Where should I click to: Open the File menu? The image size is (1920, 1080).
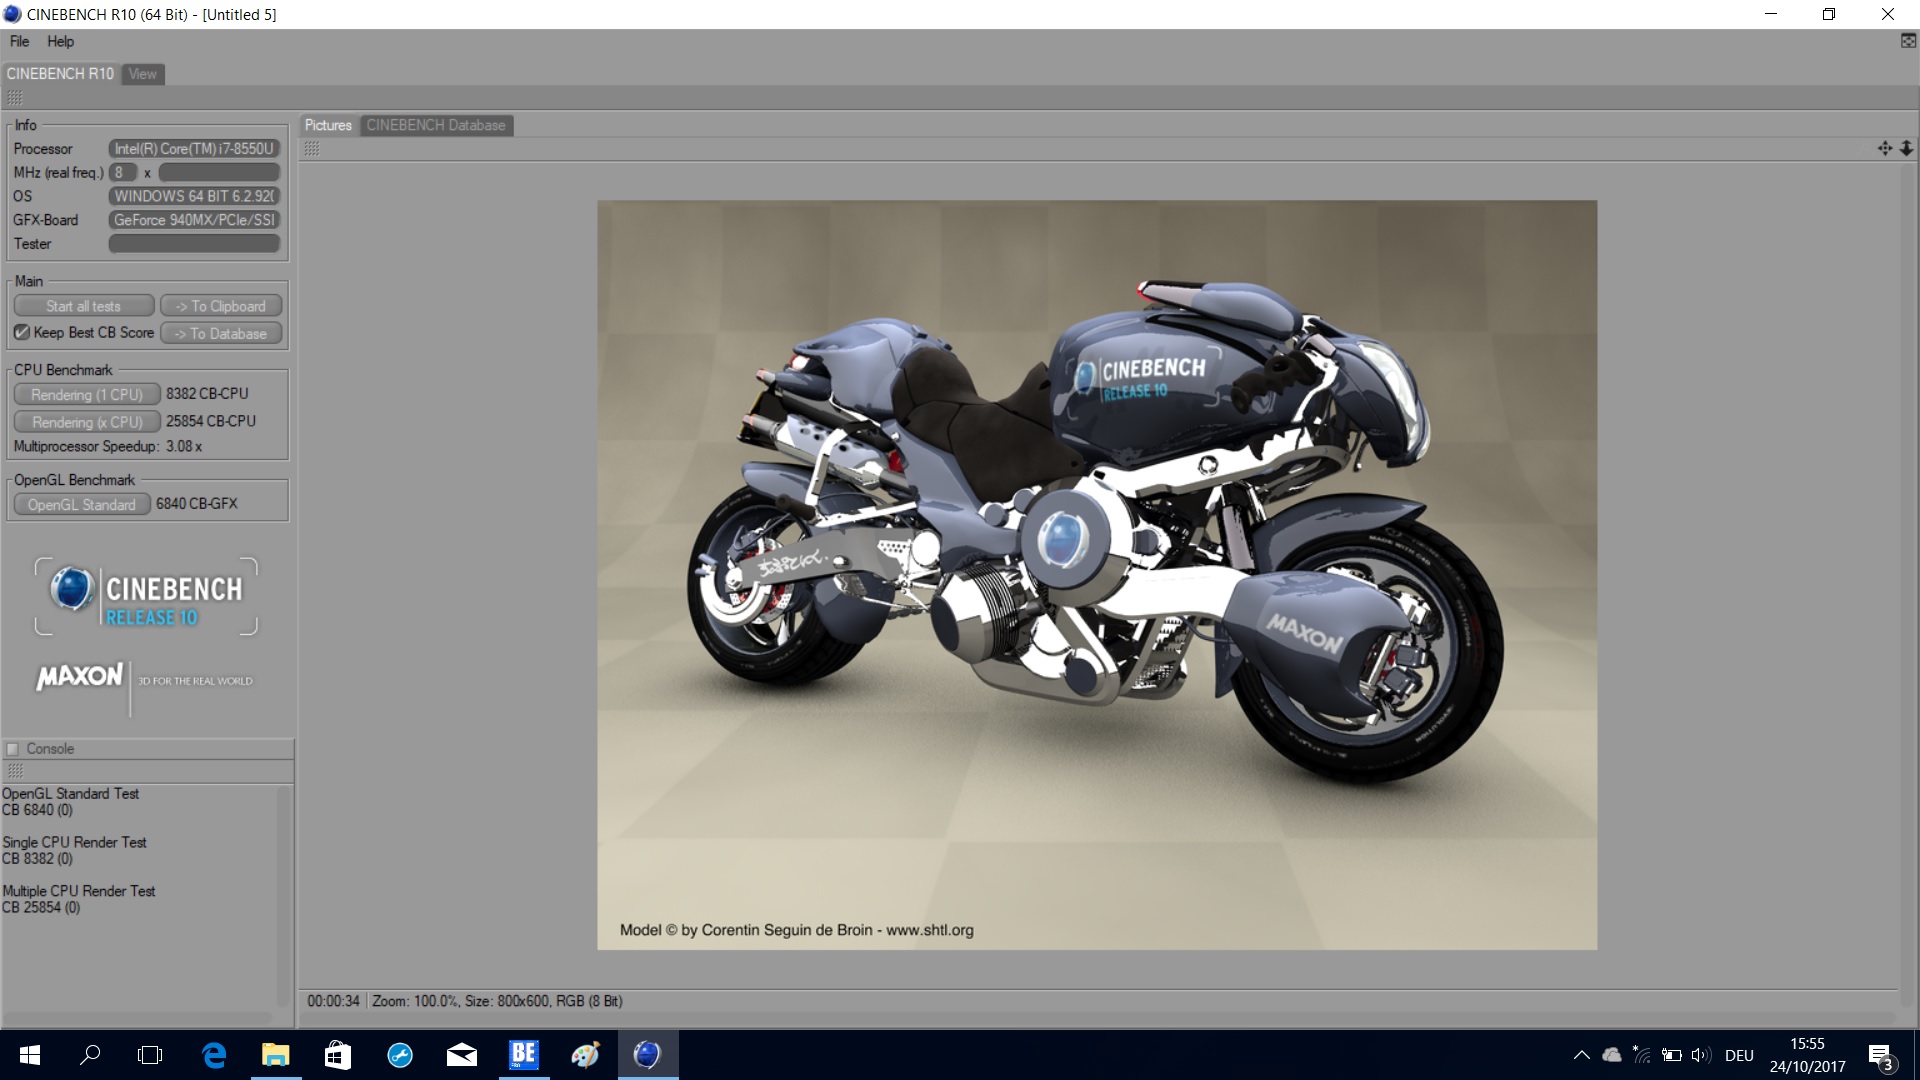point(19,41)
